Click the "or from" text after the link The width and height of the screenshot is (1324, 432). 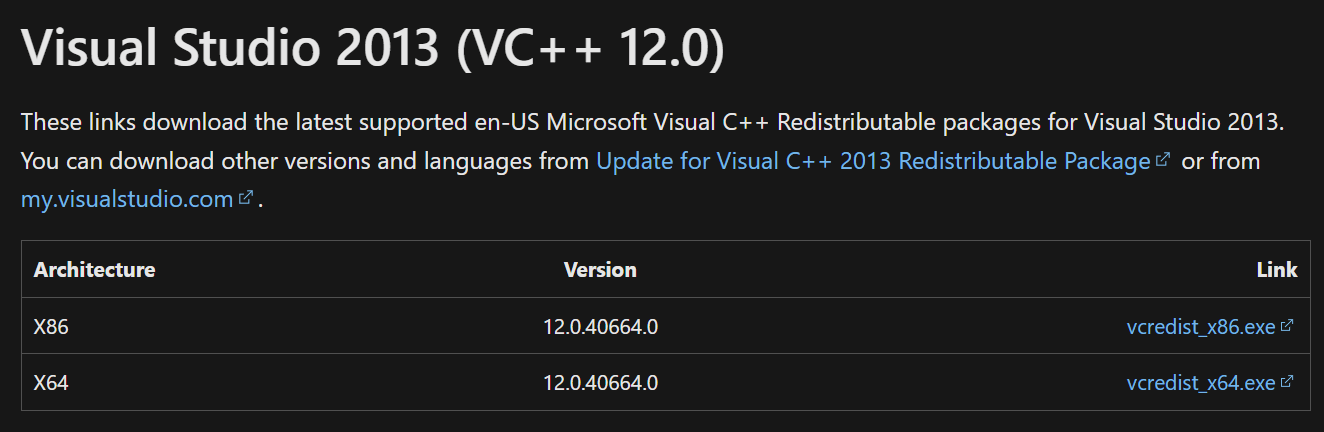1221,161
